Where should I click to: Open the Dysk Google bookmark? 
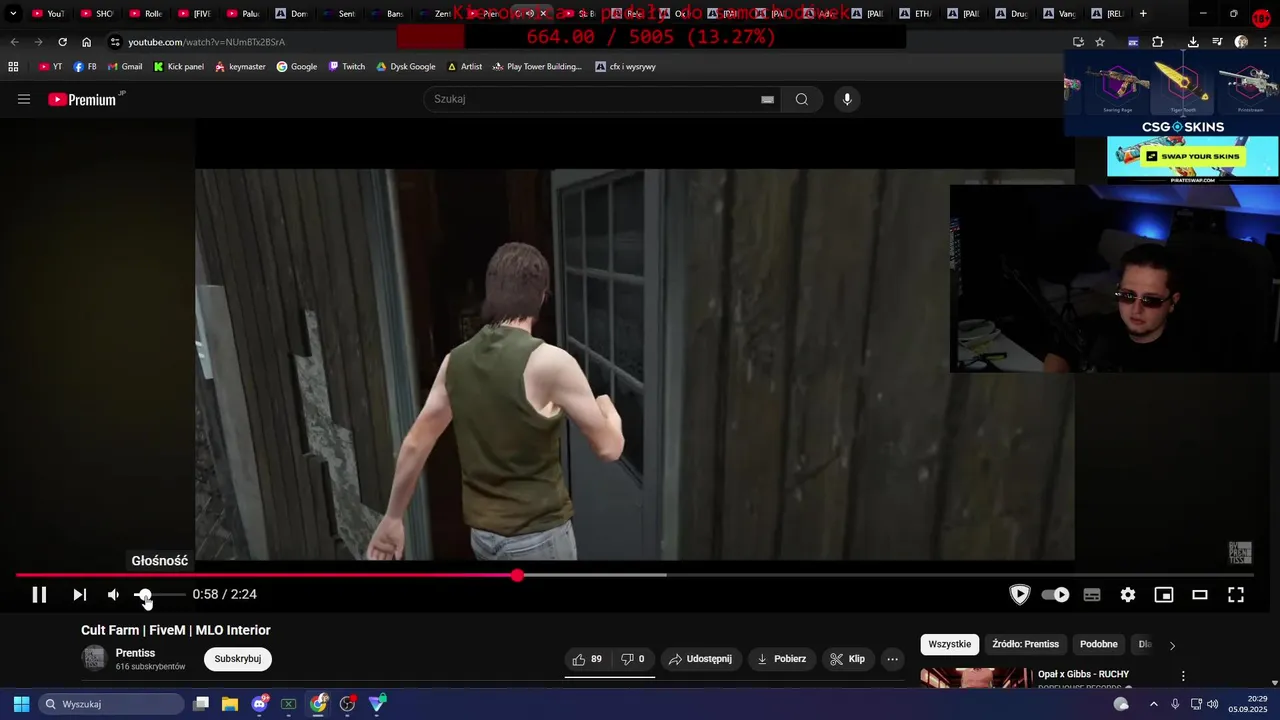[406, 67]
